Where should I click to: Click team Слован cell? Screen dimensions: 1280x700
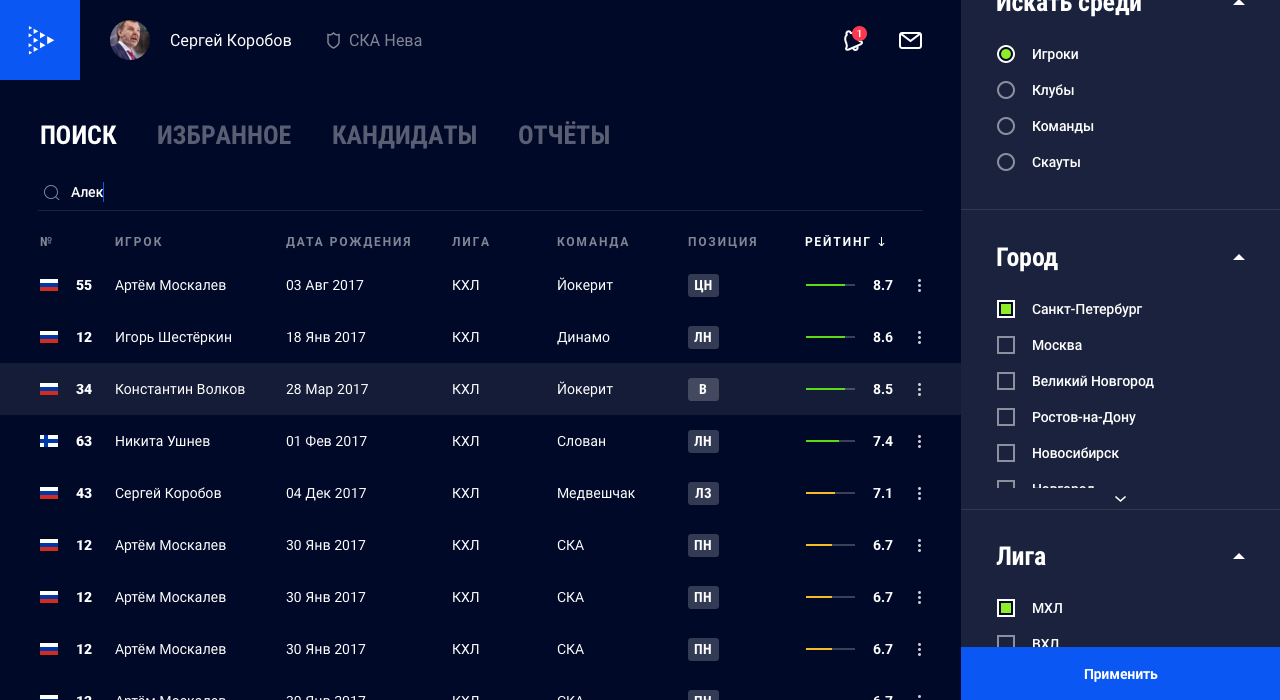[581, 441]
